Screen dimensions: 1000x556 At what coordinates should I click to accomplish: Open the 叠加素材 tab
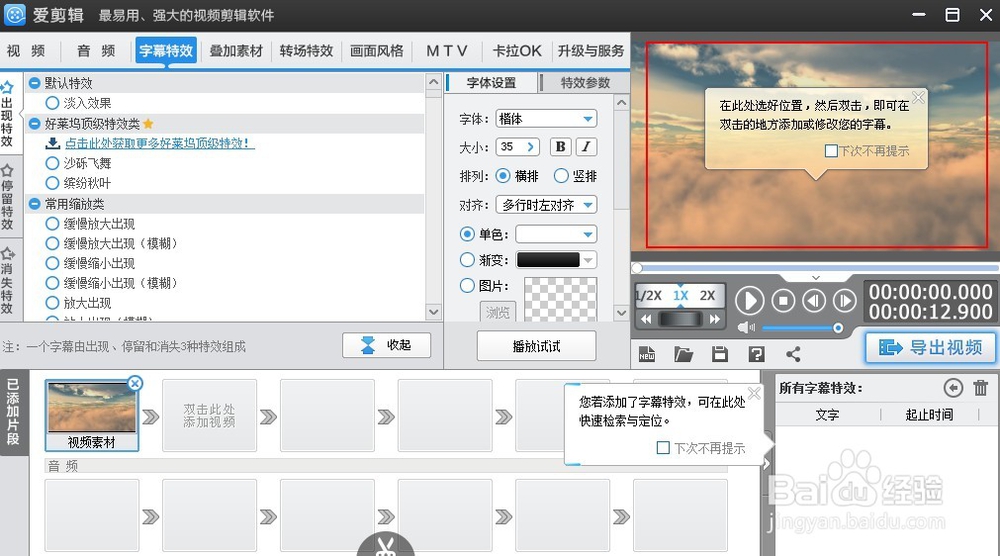(x=236, y=50)
